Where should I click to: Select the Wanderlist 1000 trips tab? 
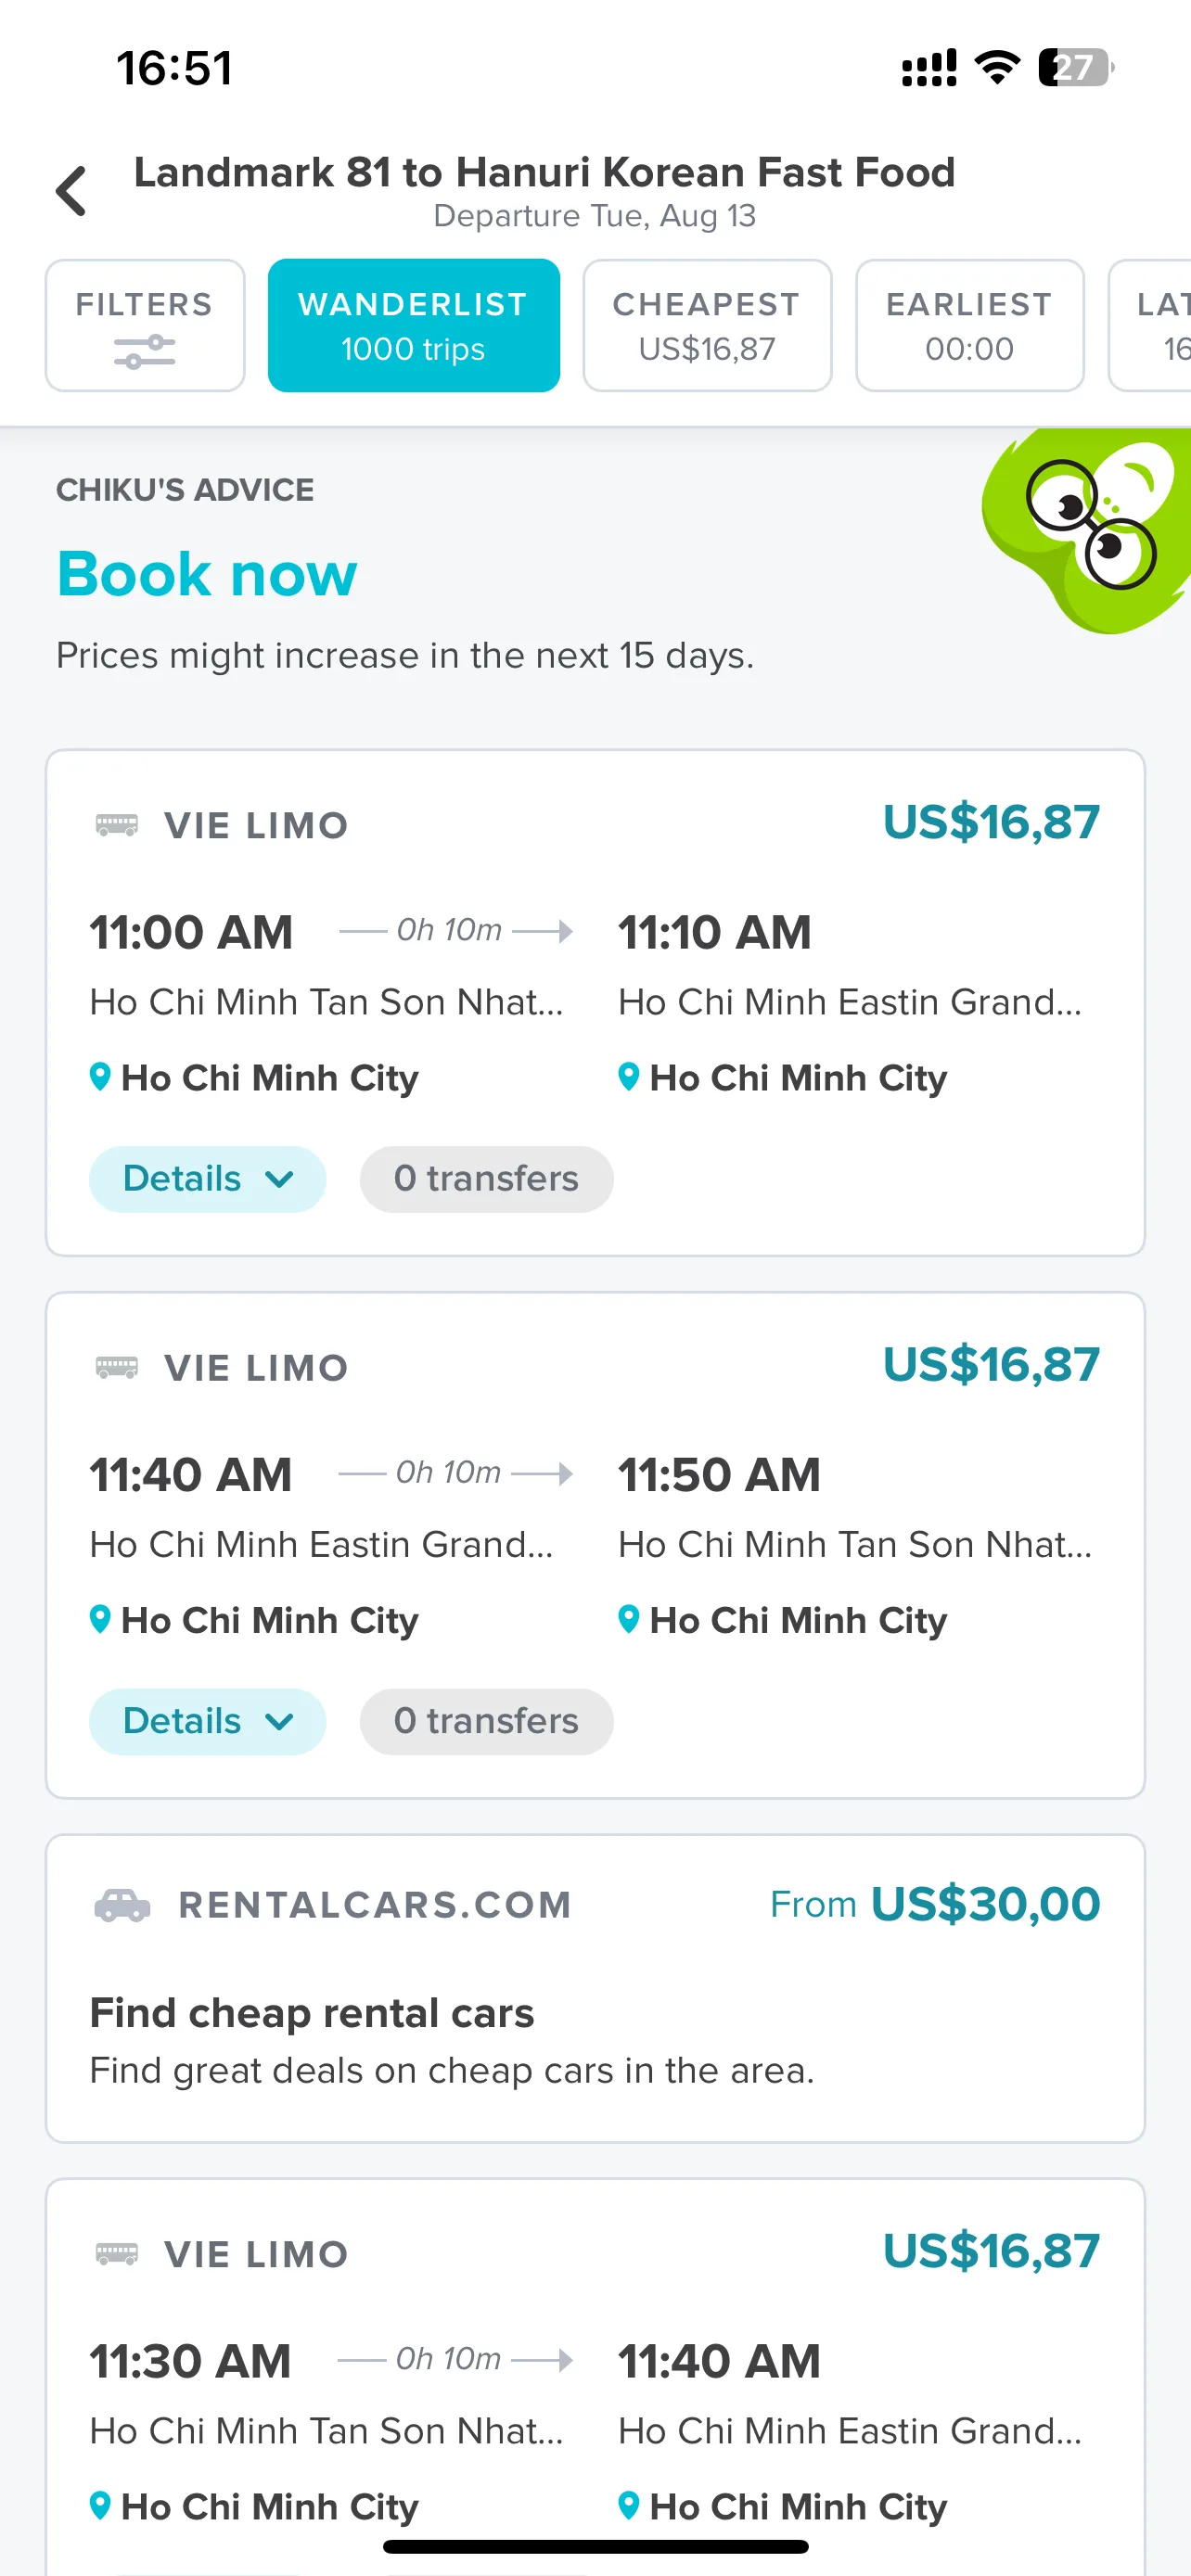[413, 325]
